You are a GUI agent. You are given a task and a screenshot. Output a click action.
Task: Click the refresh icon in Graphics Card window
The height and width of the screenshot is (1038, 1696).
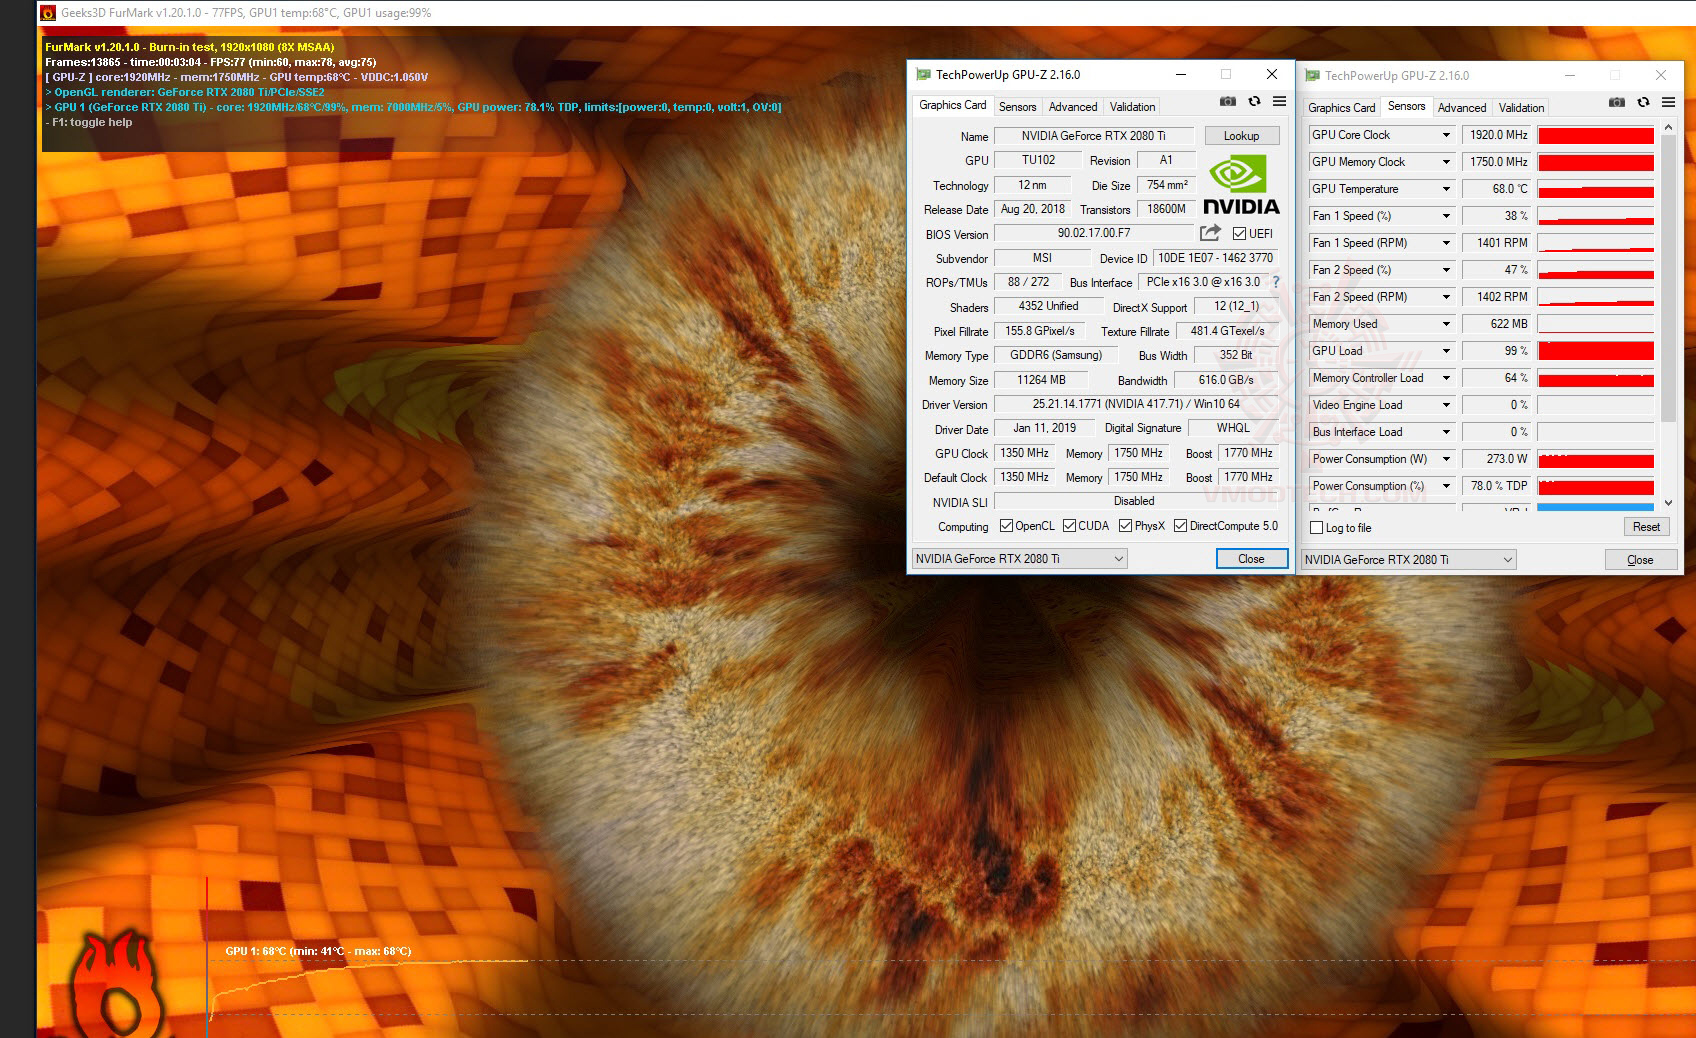[x=1254, y=102]
